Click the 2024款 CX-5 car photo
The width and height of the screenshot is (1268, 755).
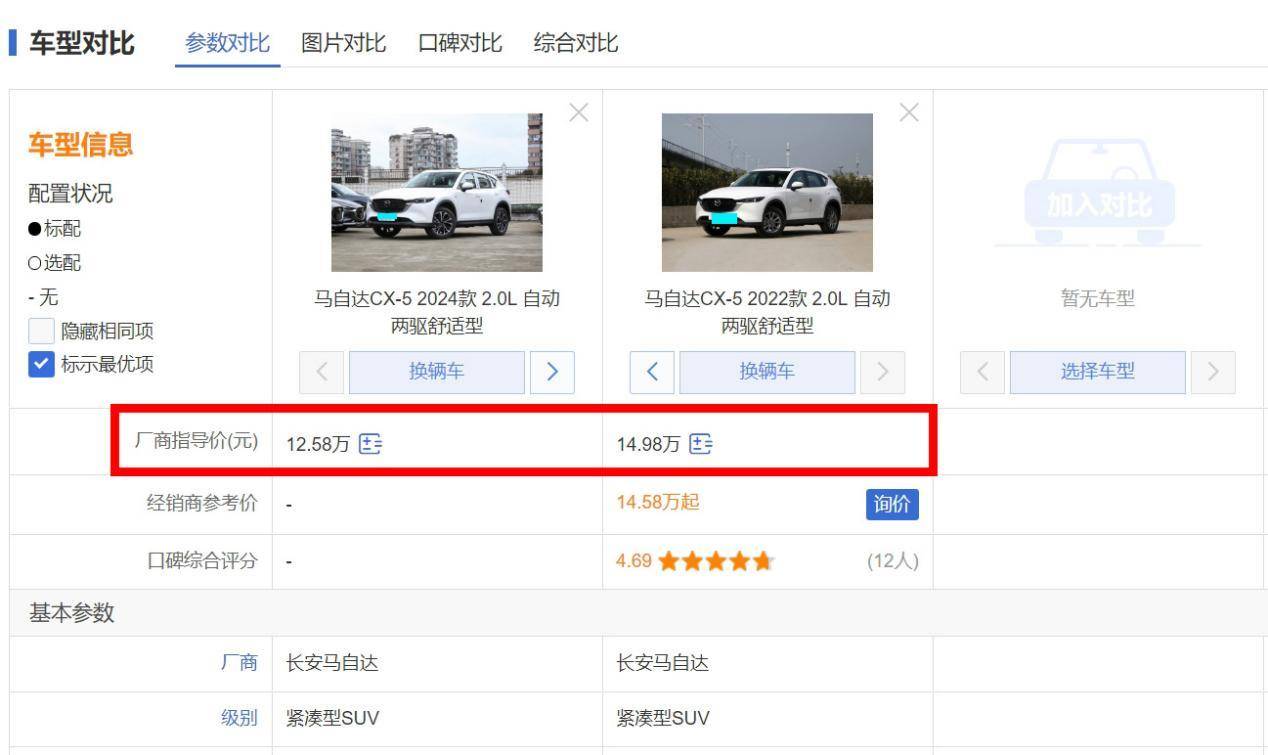pyautogui.click(x=436, y=192)
